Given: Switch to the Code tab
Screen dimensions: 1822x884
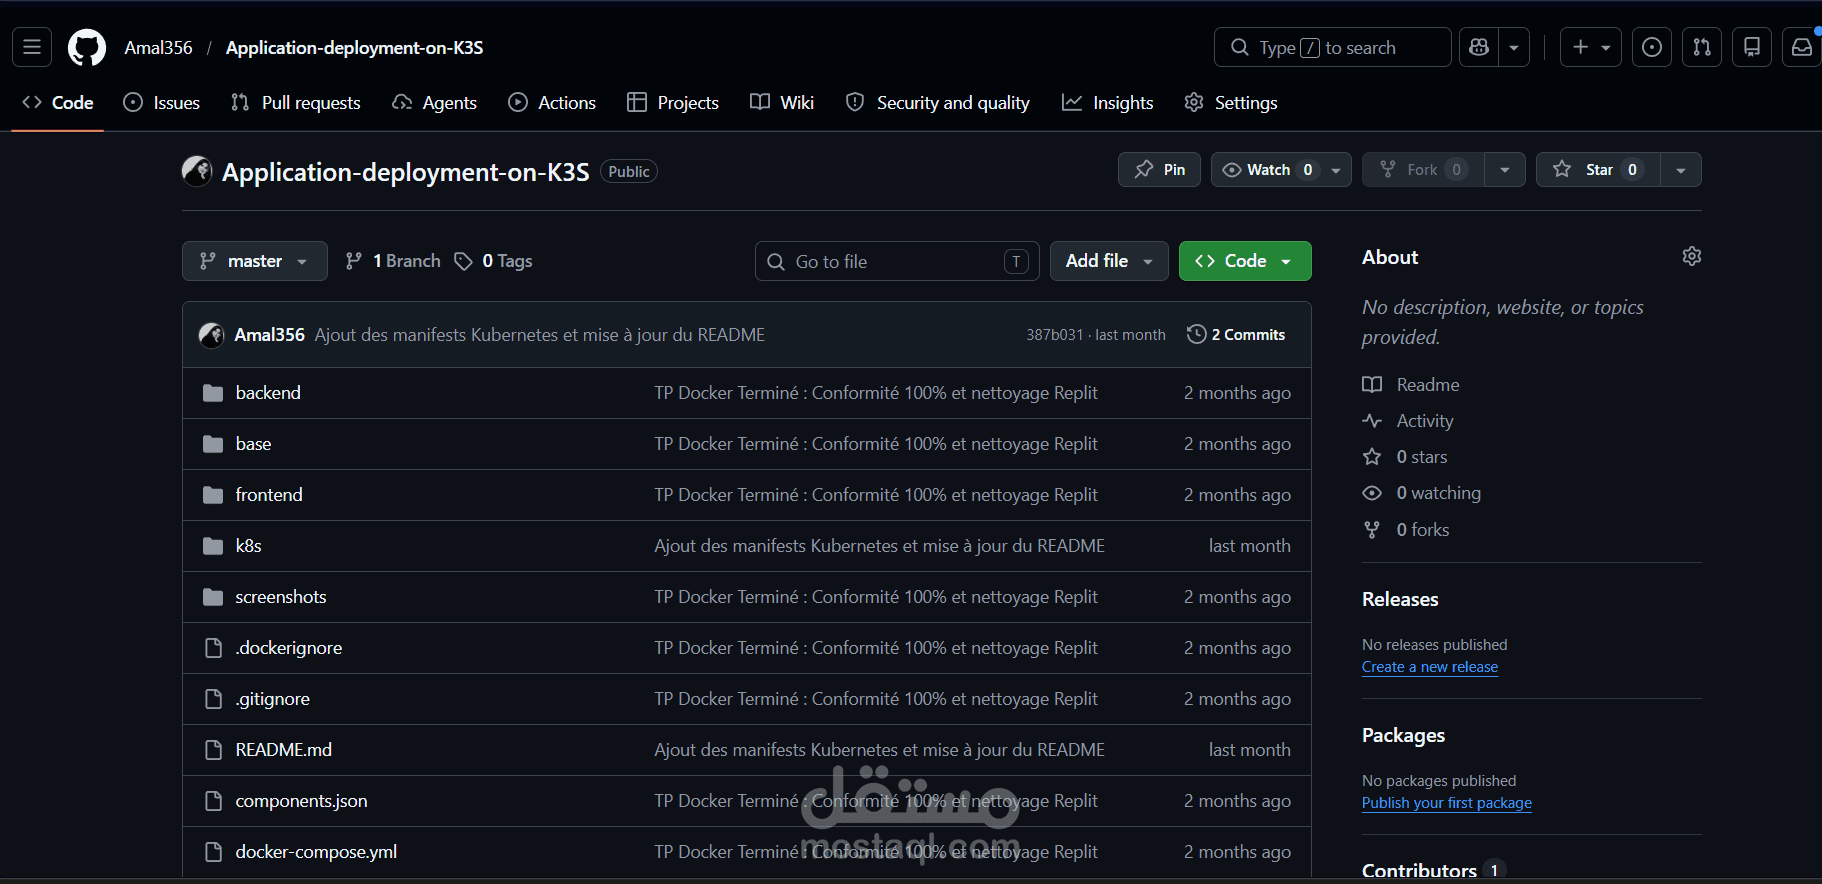Looking at the screenshot, I should 58,103.
